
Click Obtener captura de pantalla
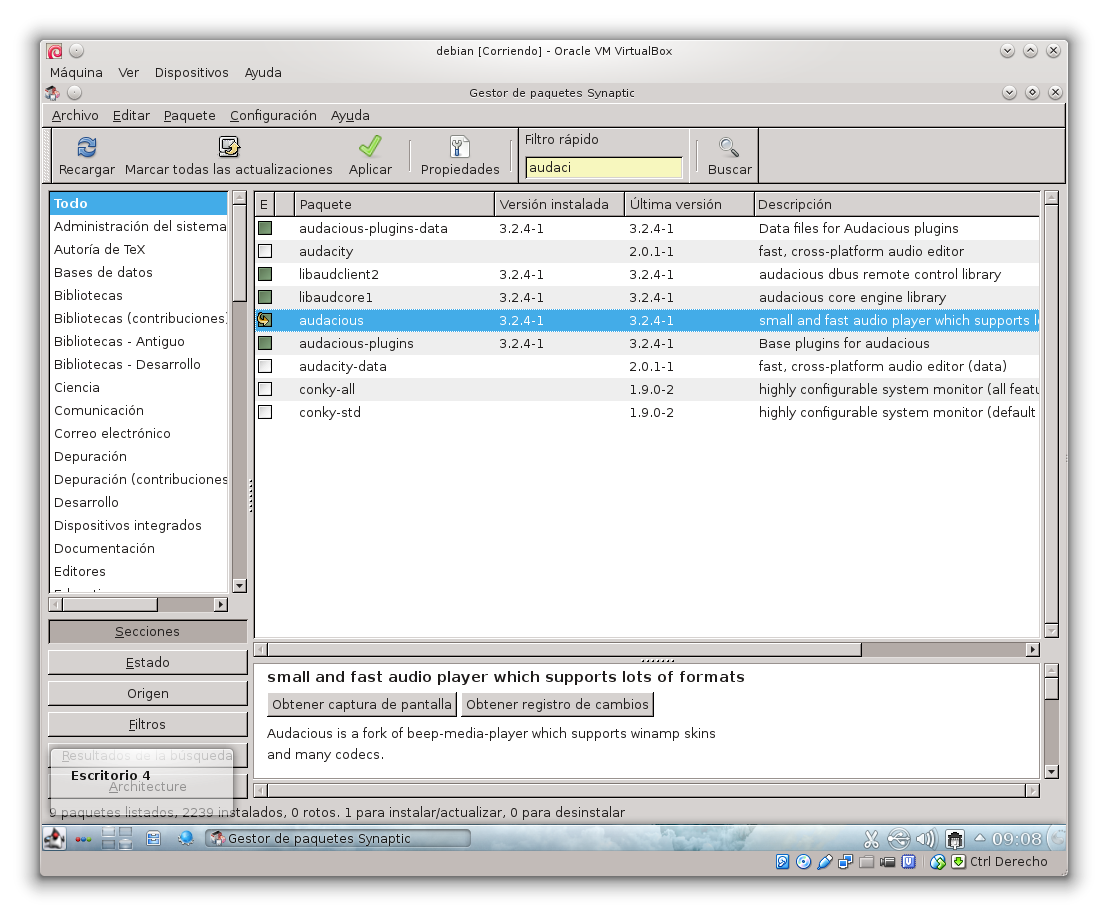coord(362,704)
